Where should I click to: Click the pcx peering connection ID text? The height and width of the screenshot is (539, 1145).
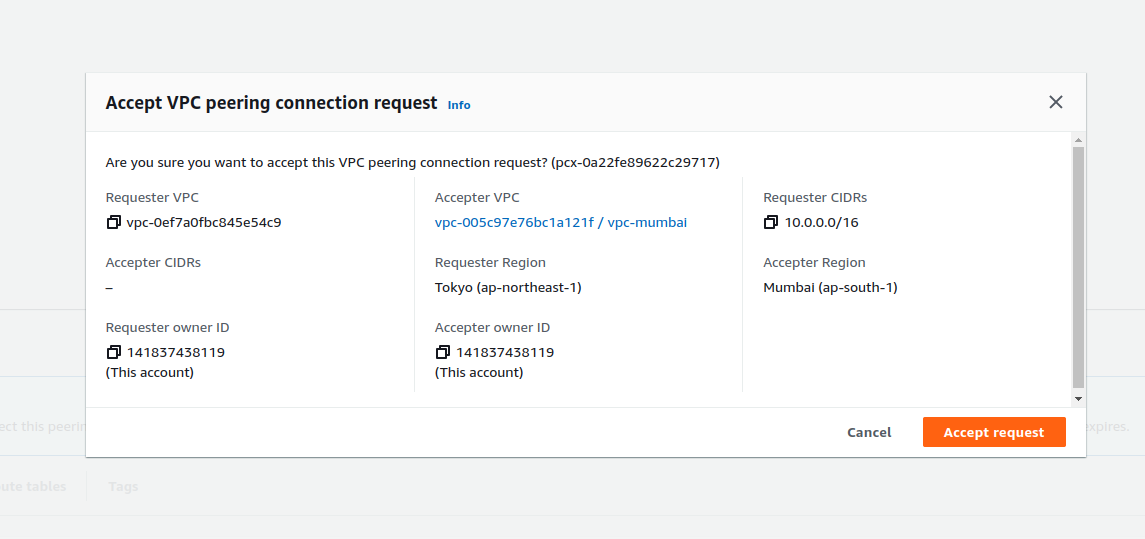[635, 162]
